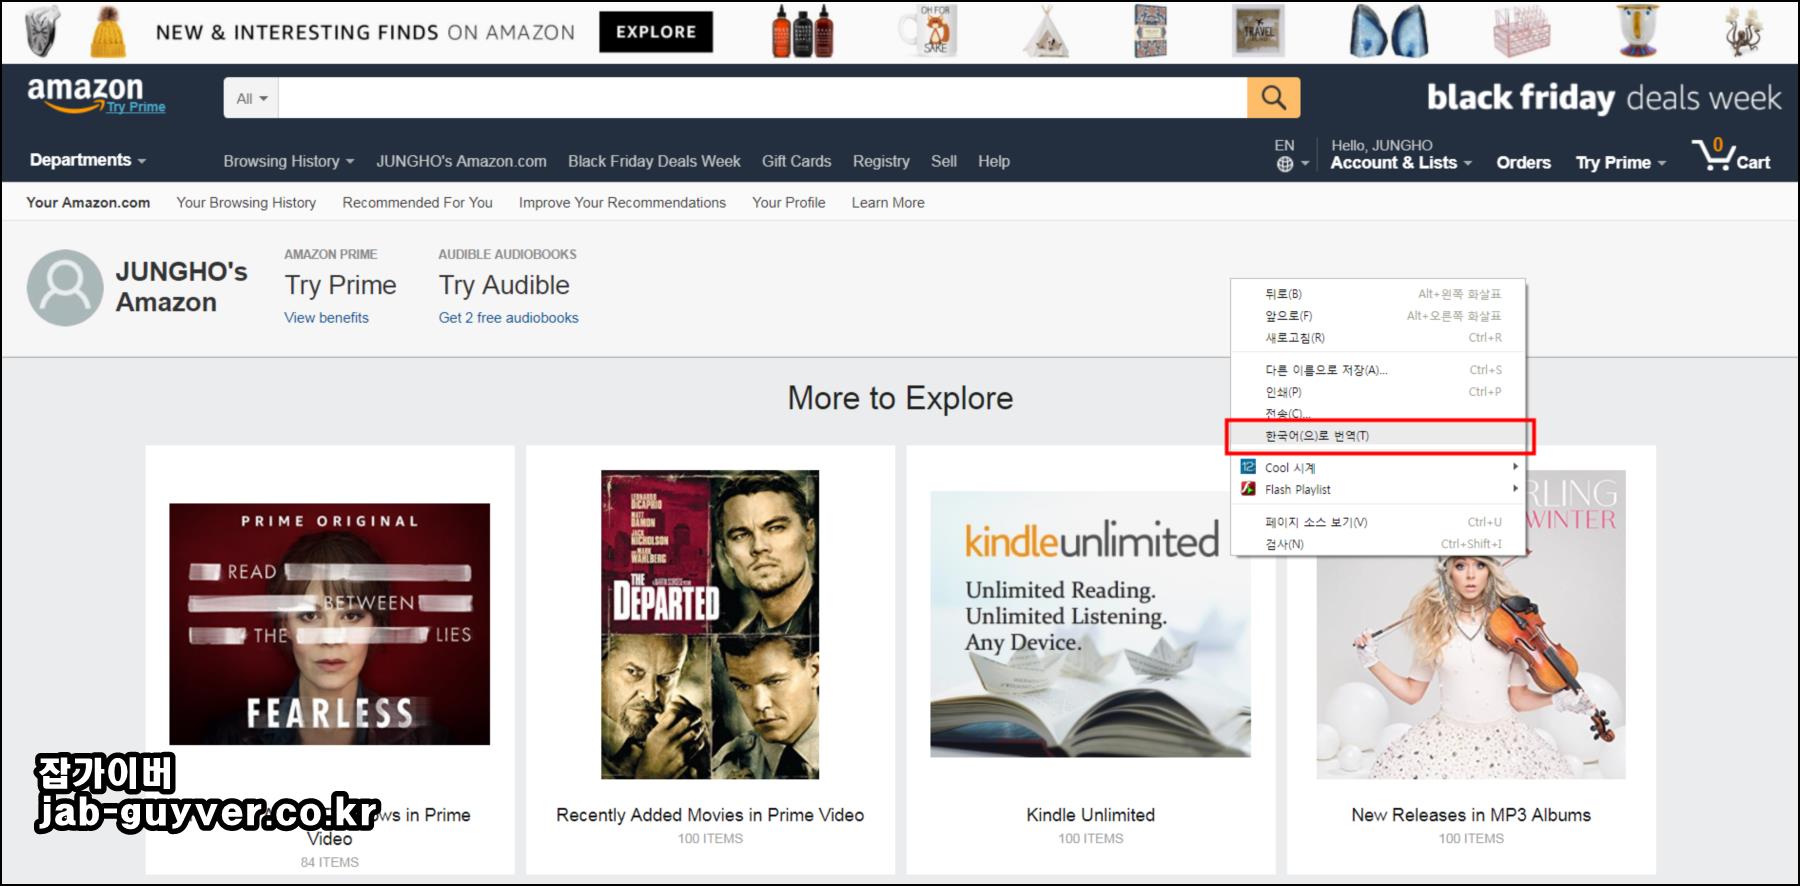1800x886 pixels.
Task: Click the JUNGHO profile avatar icon
Action: [x=65, y=288]
